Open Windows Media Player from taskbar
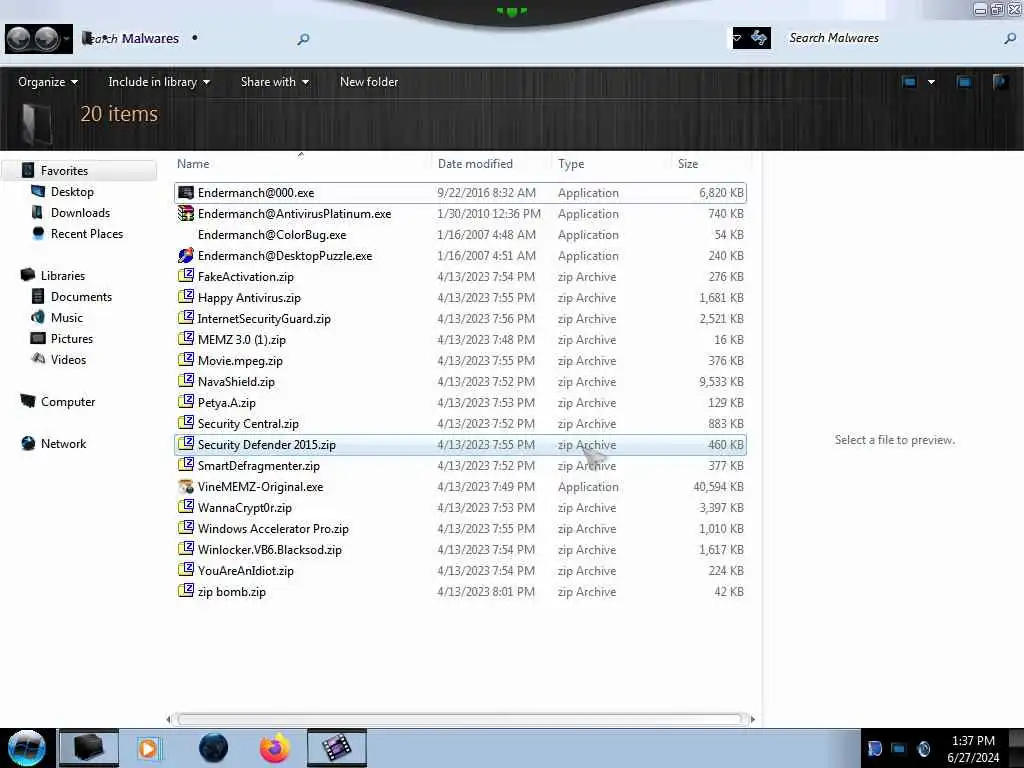The height and width of the screenshot is (768, 1024). click(148, 748)
